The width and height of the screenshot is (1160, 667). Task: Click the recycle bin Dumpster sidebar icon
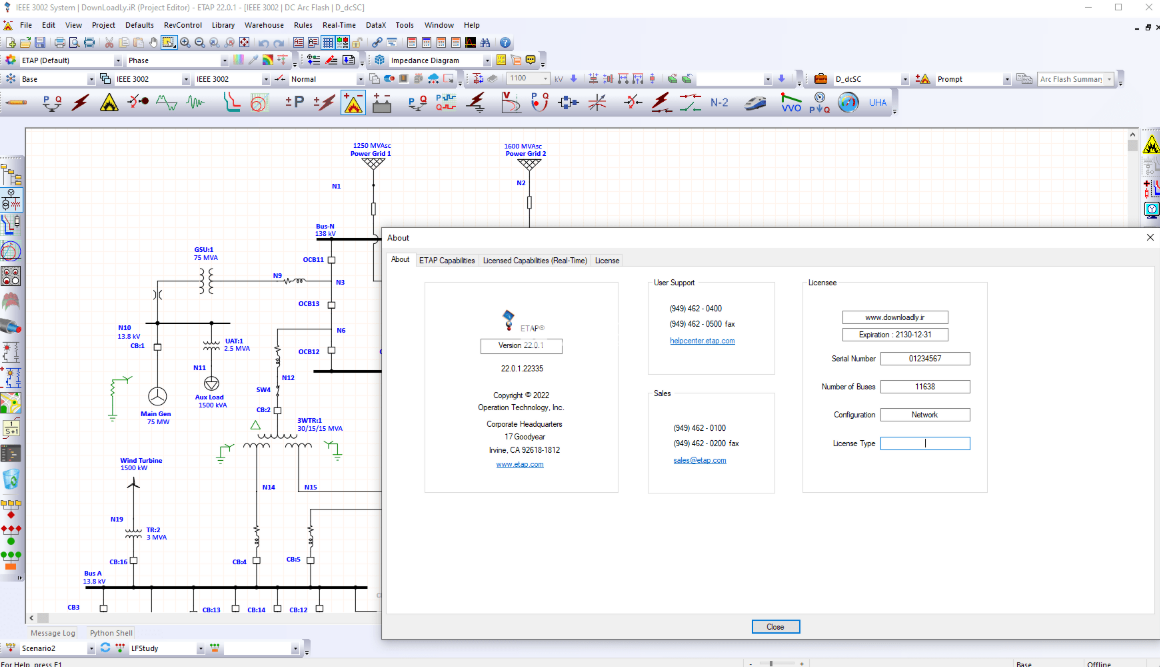tap(11, 480)
